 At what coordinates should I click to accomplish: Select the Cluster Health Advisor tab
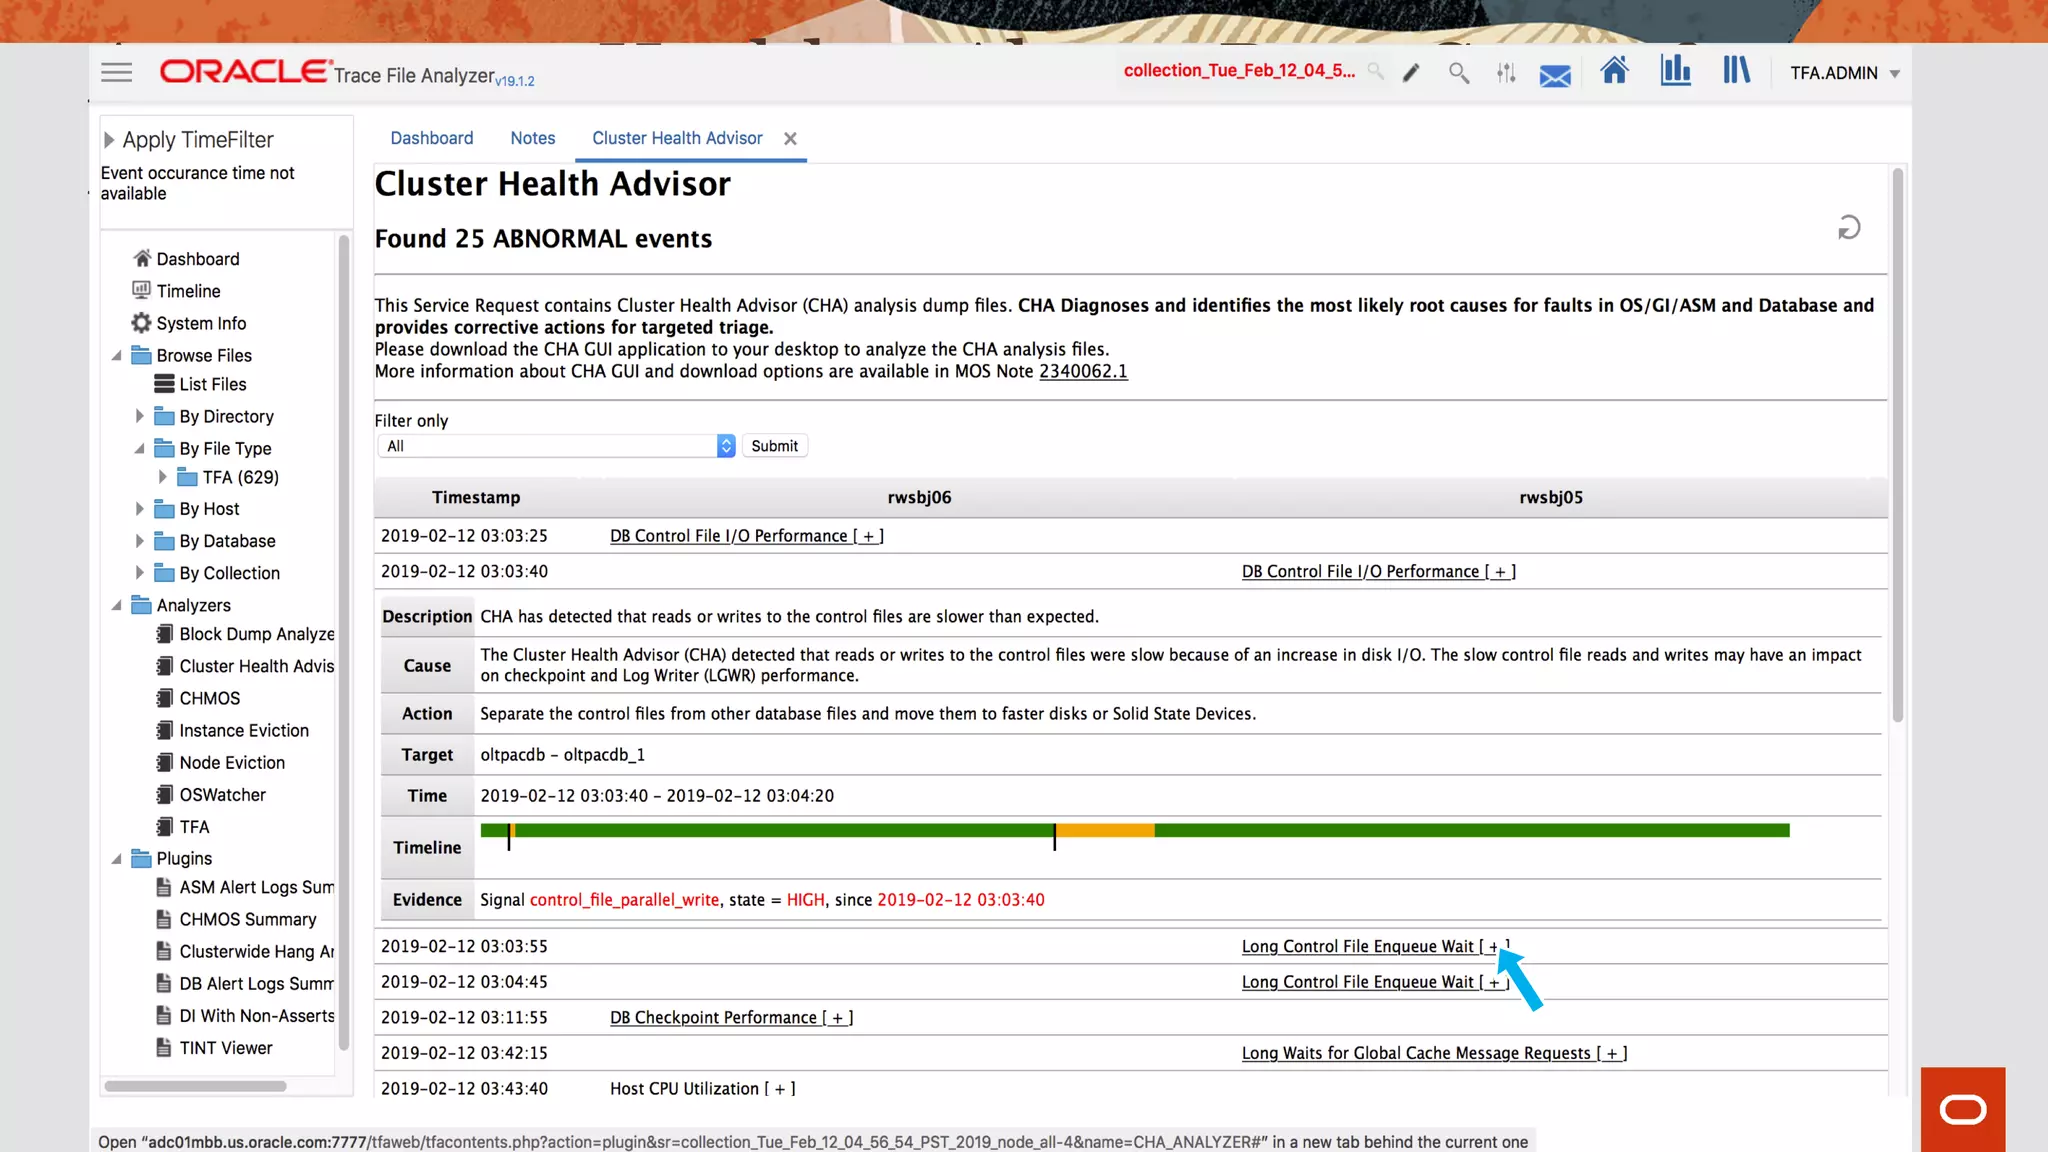(x=677, y=138)
